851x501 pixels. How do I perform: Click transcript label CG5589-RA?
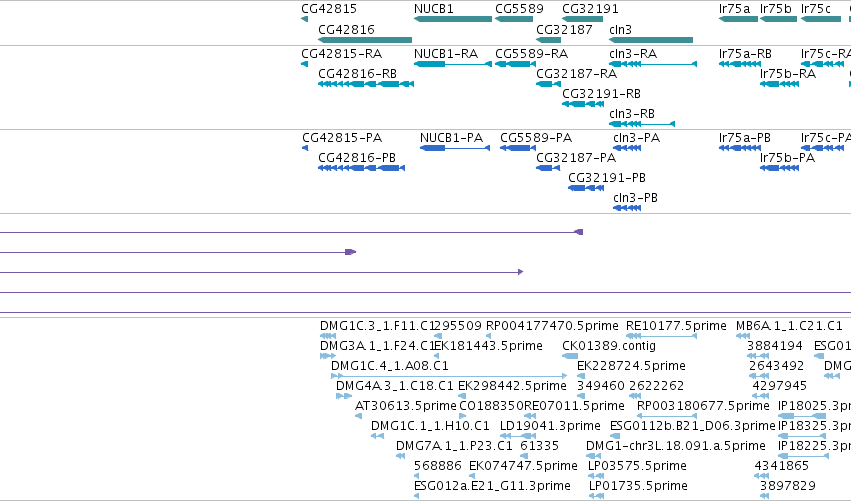(x=531, y=54)
